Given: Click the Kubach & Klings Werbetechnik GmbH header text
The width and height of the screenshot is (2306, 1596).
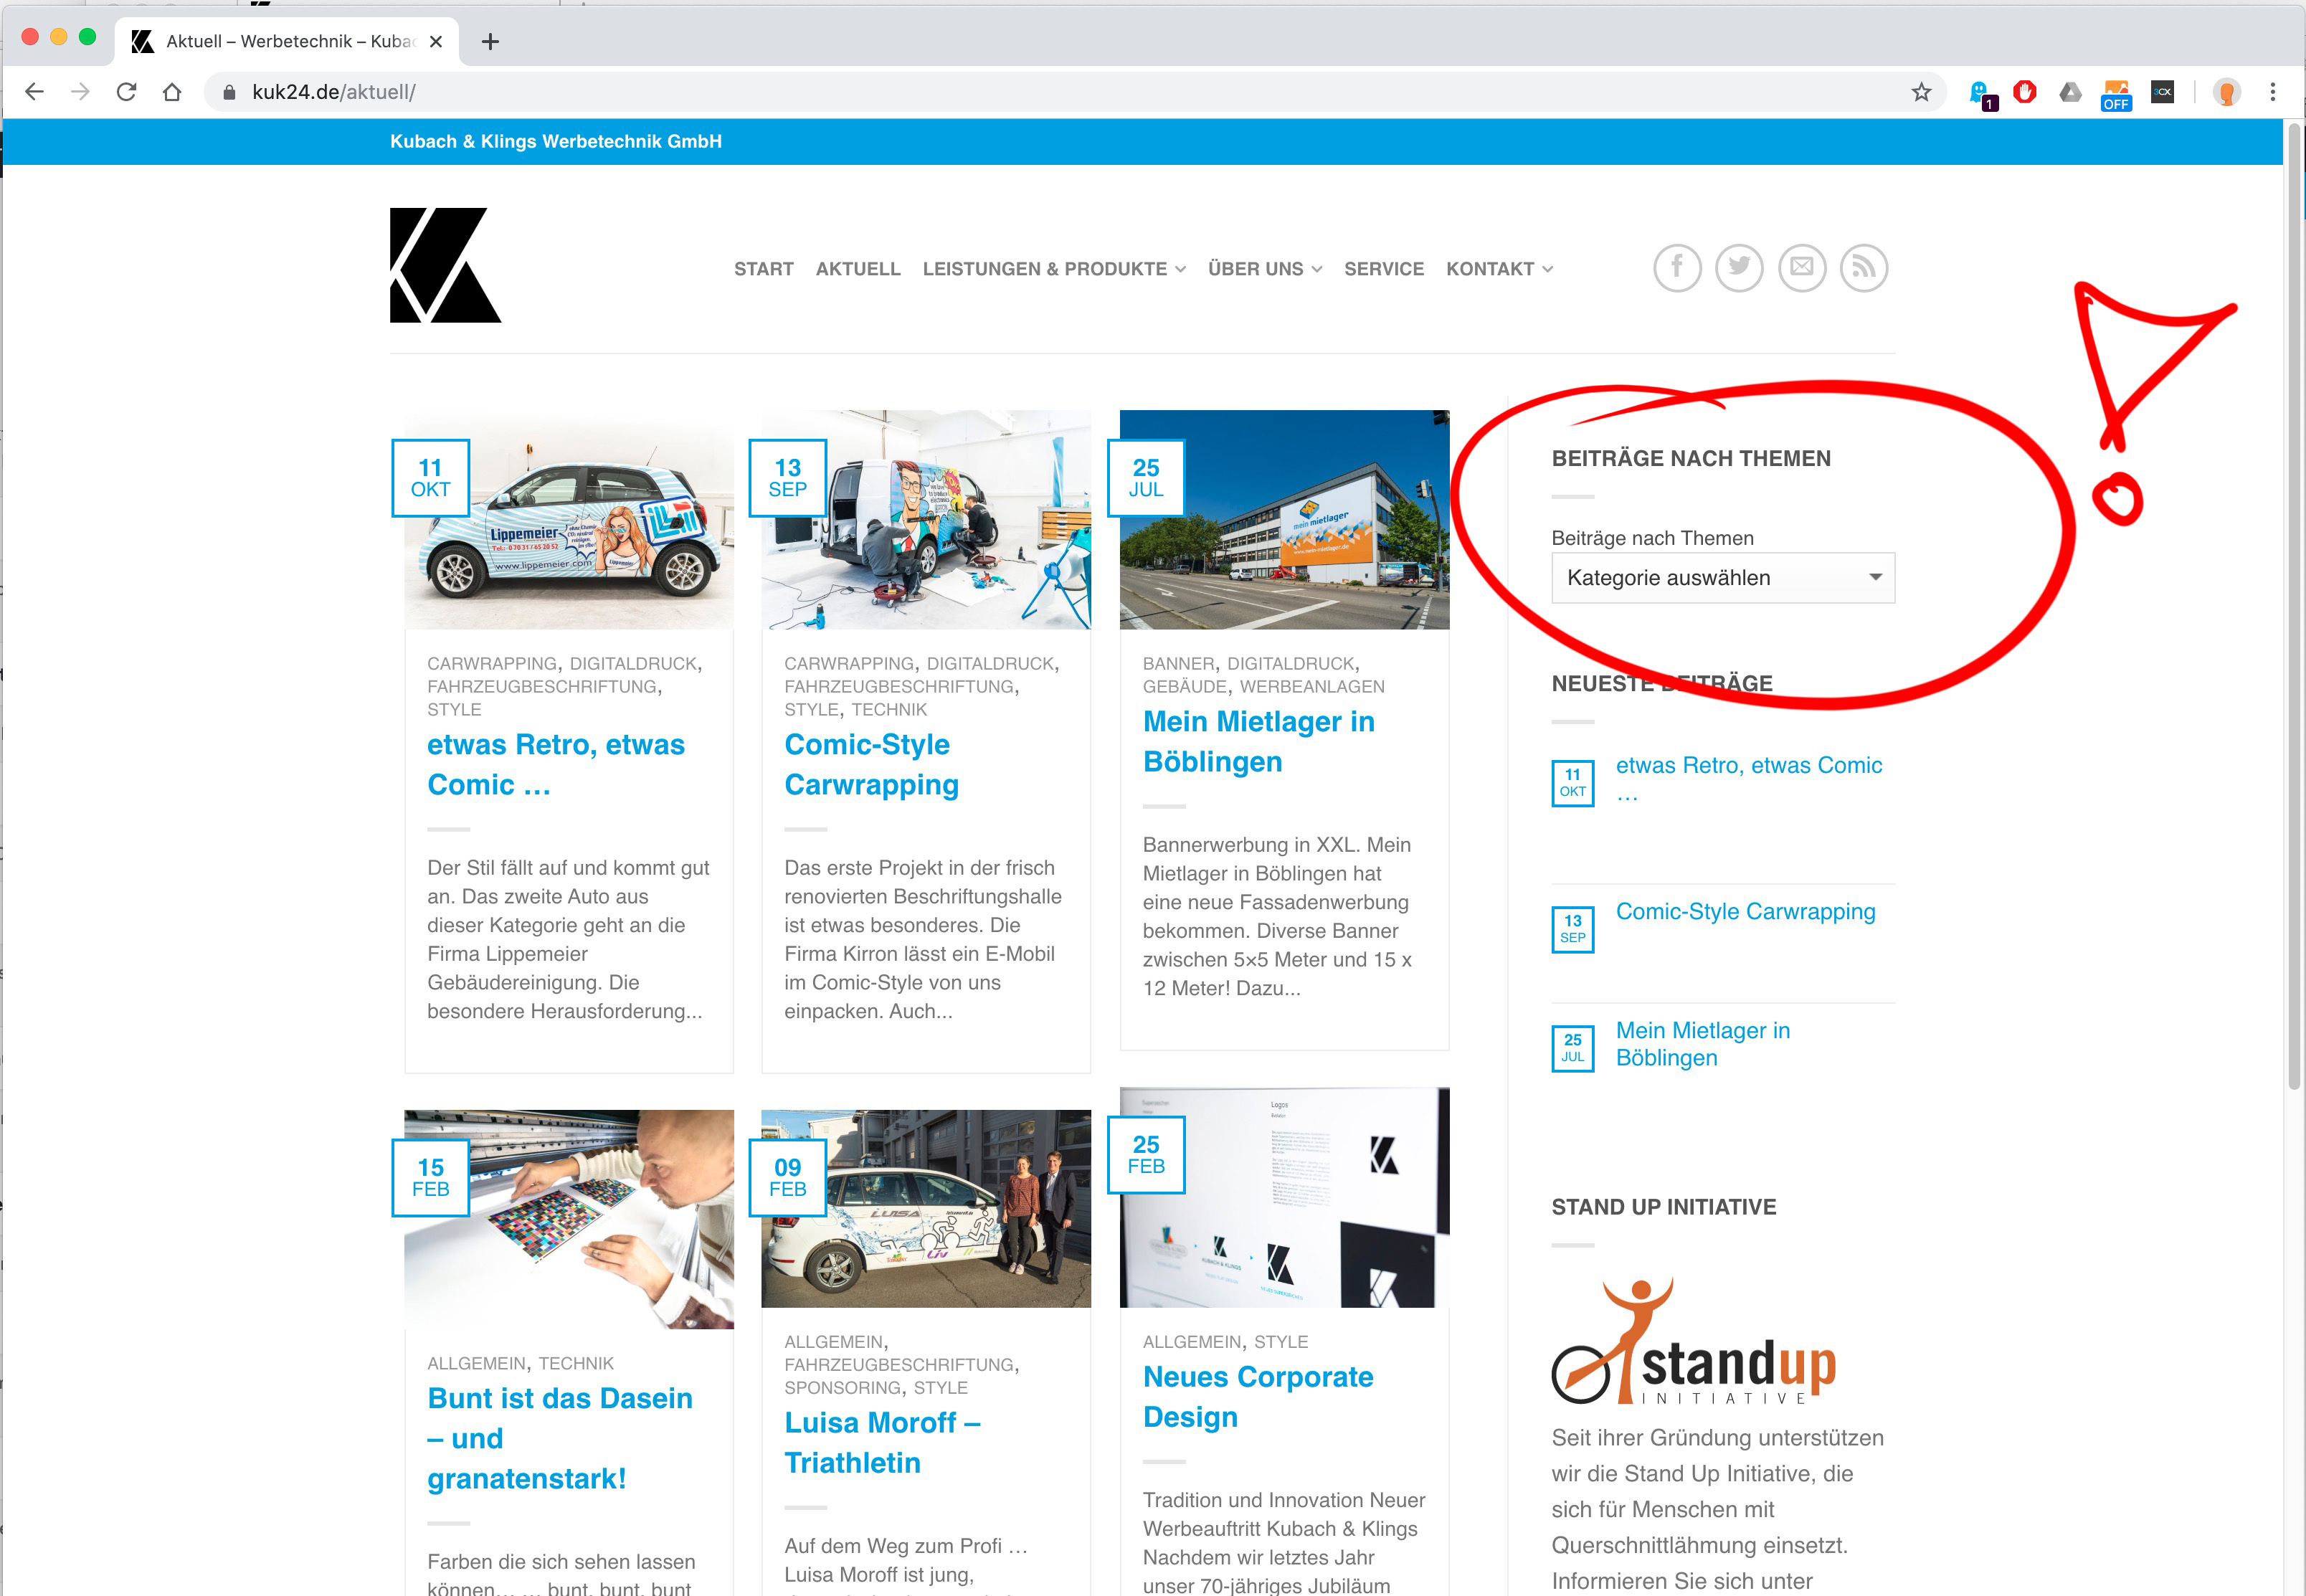Looking at the screenshot, I should click(x=556, y=141).
